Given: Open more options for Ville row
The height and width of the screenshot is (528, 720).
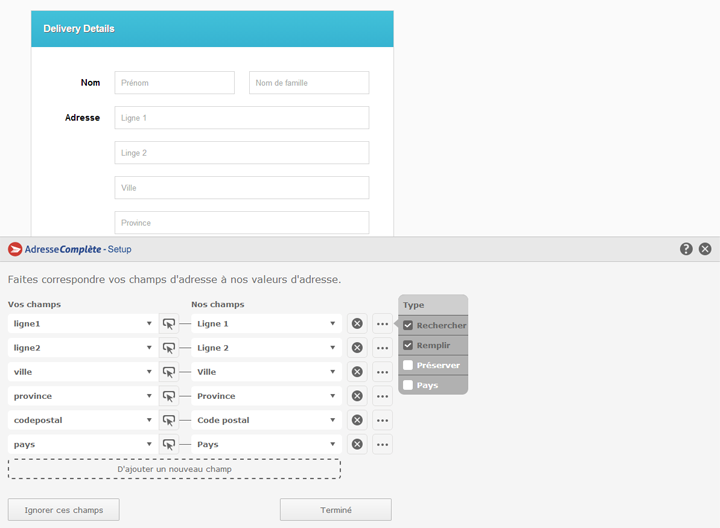Looking at the screenshot, I should (382, 372).
